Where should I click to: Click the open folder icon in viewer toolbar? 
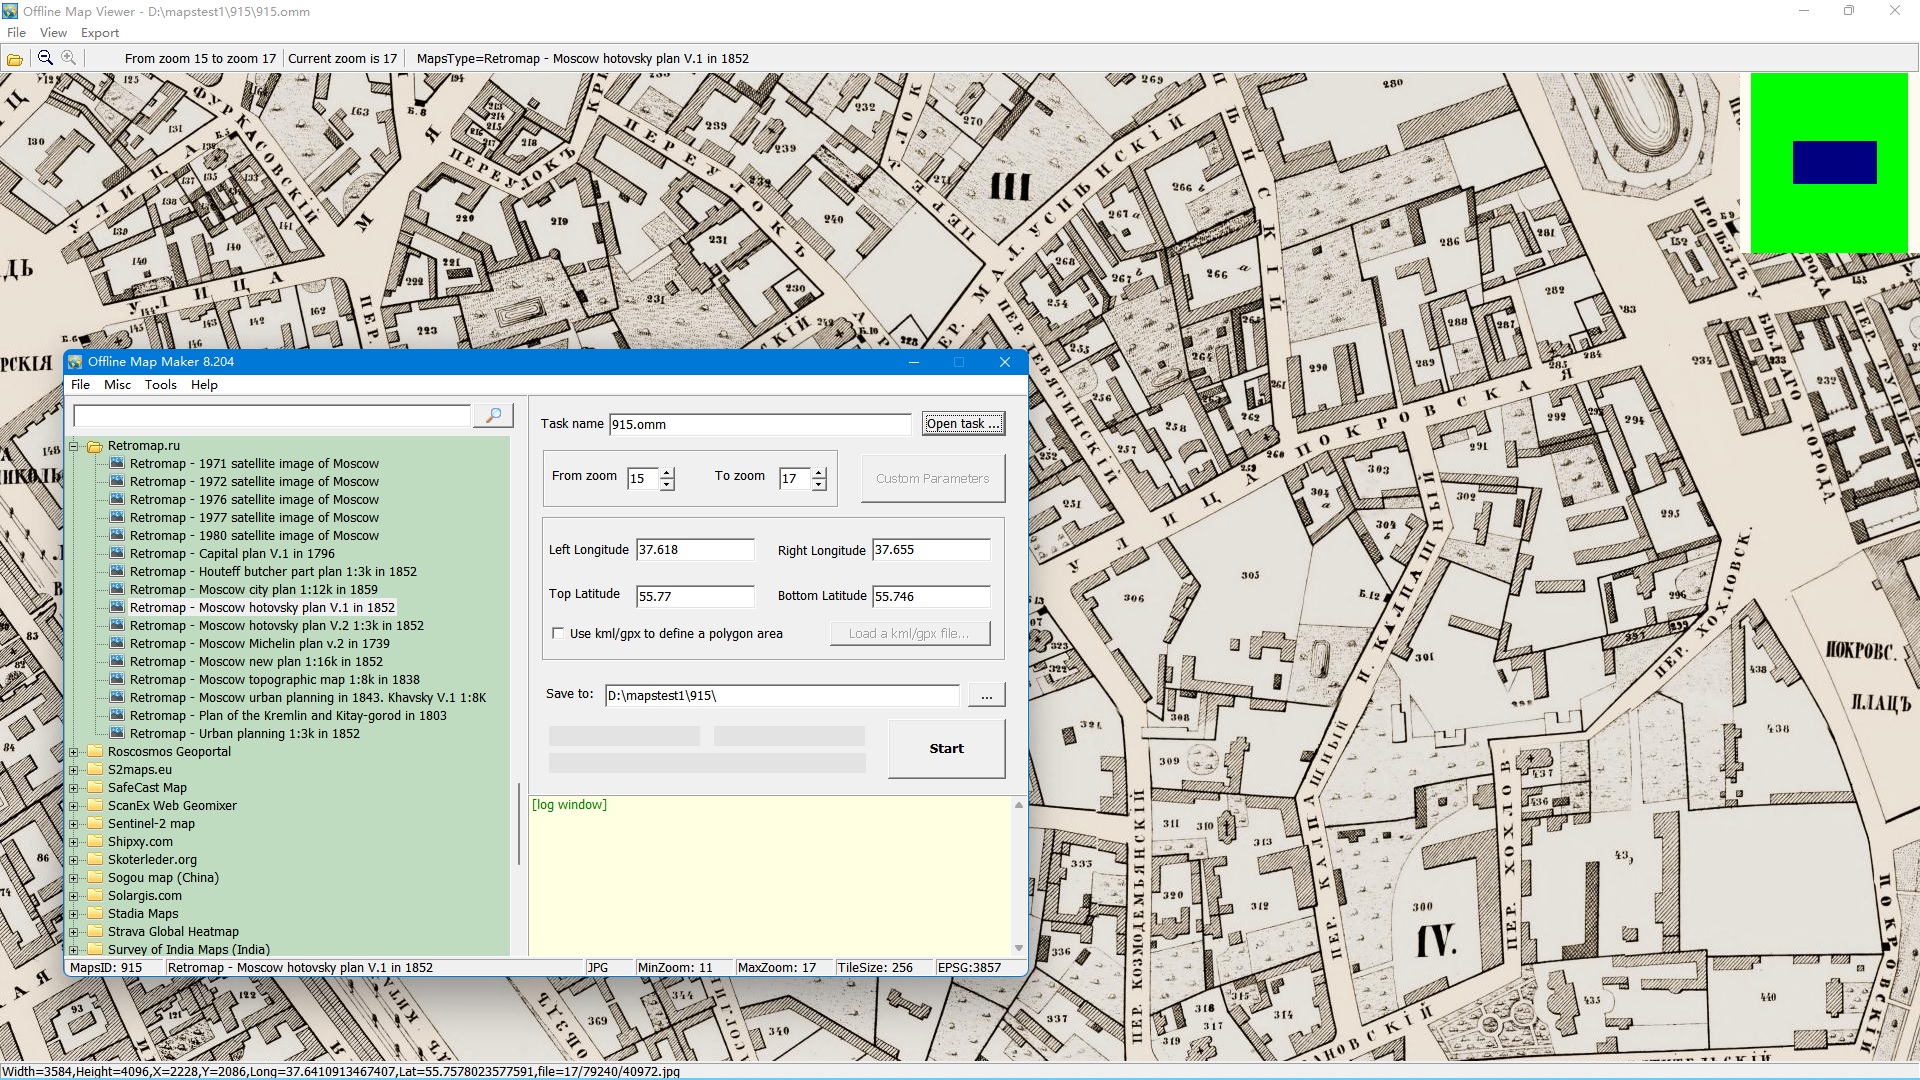[x=15, y=59]
